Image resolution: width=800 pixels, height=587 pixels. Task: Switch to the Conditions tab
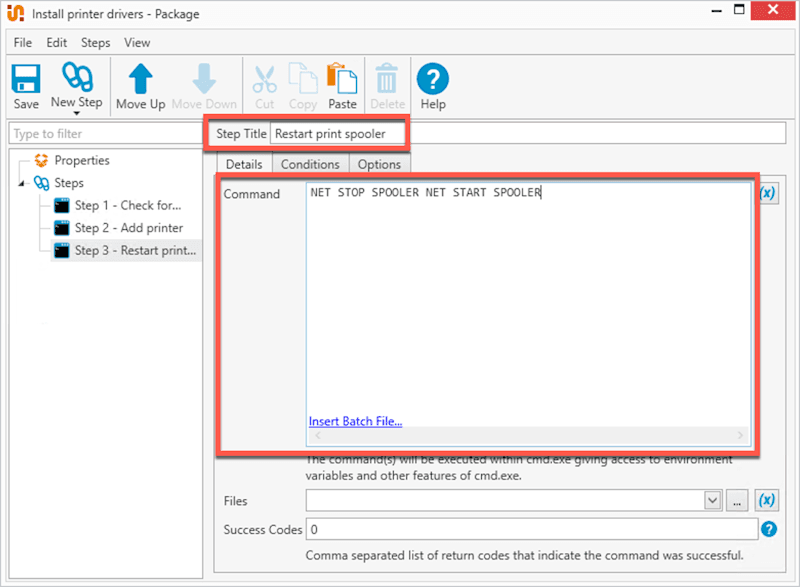(x=310, y=163)
